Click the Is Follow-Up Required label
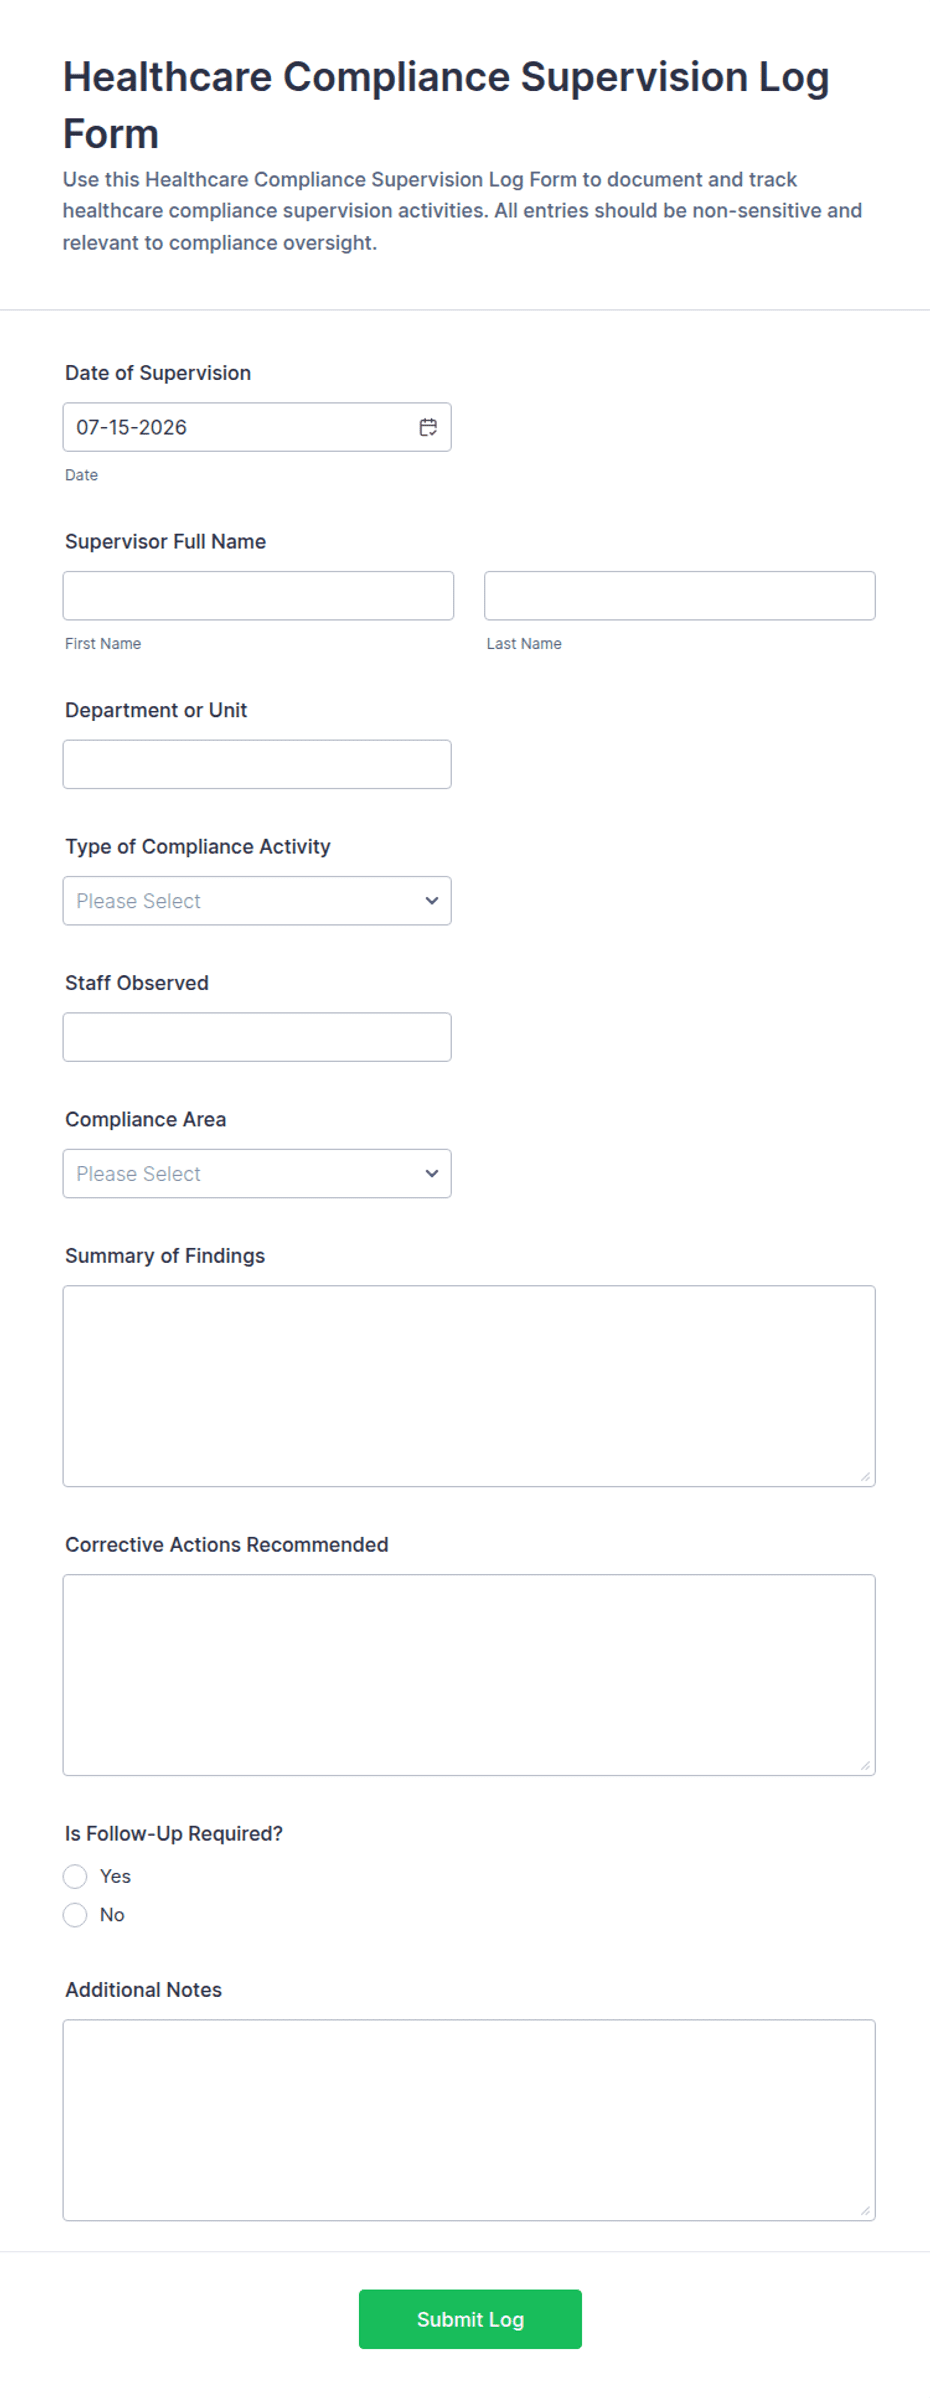 [x=174, y=1834]
